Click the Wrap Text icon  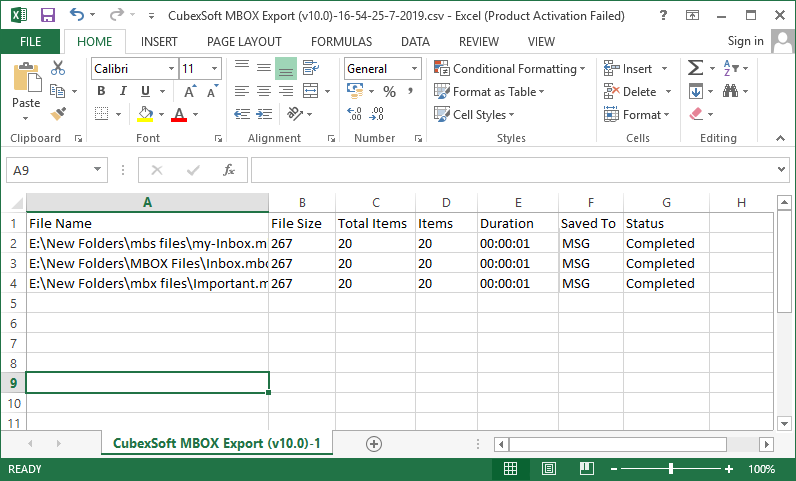point(311,68)
